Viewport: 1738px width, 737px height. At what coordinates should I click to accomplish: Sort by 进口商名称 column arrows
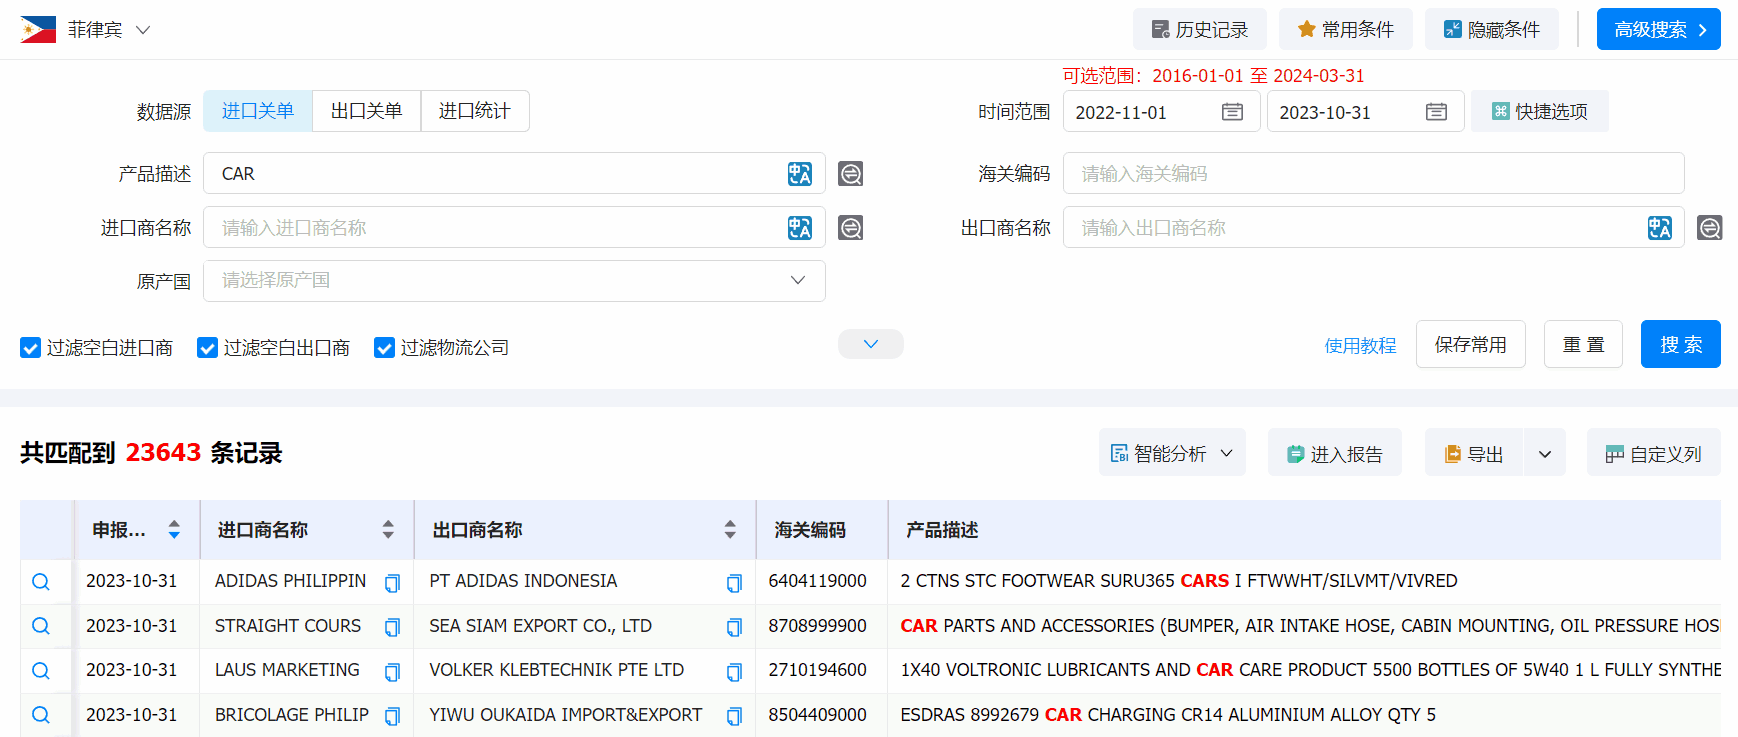pyautogui.click(x=388, y=530)
